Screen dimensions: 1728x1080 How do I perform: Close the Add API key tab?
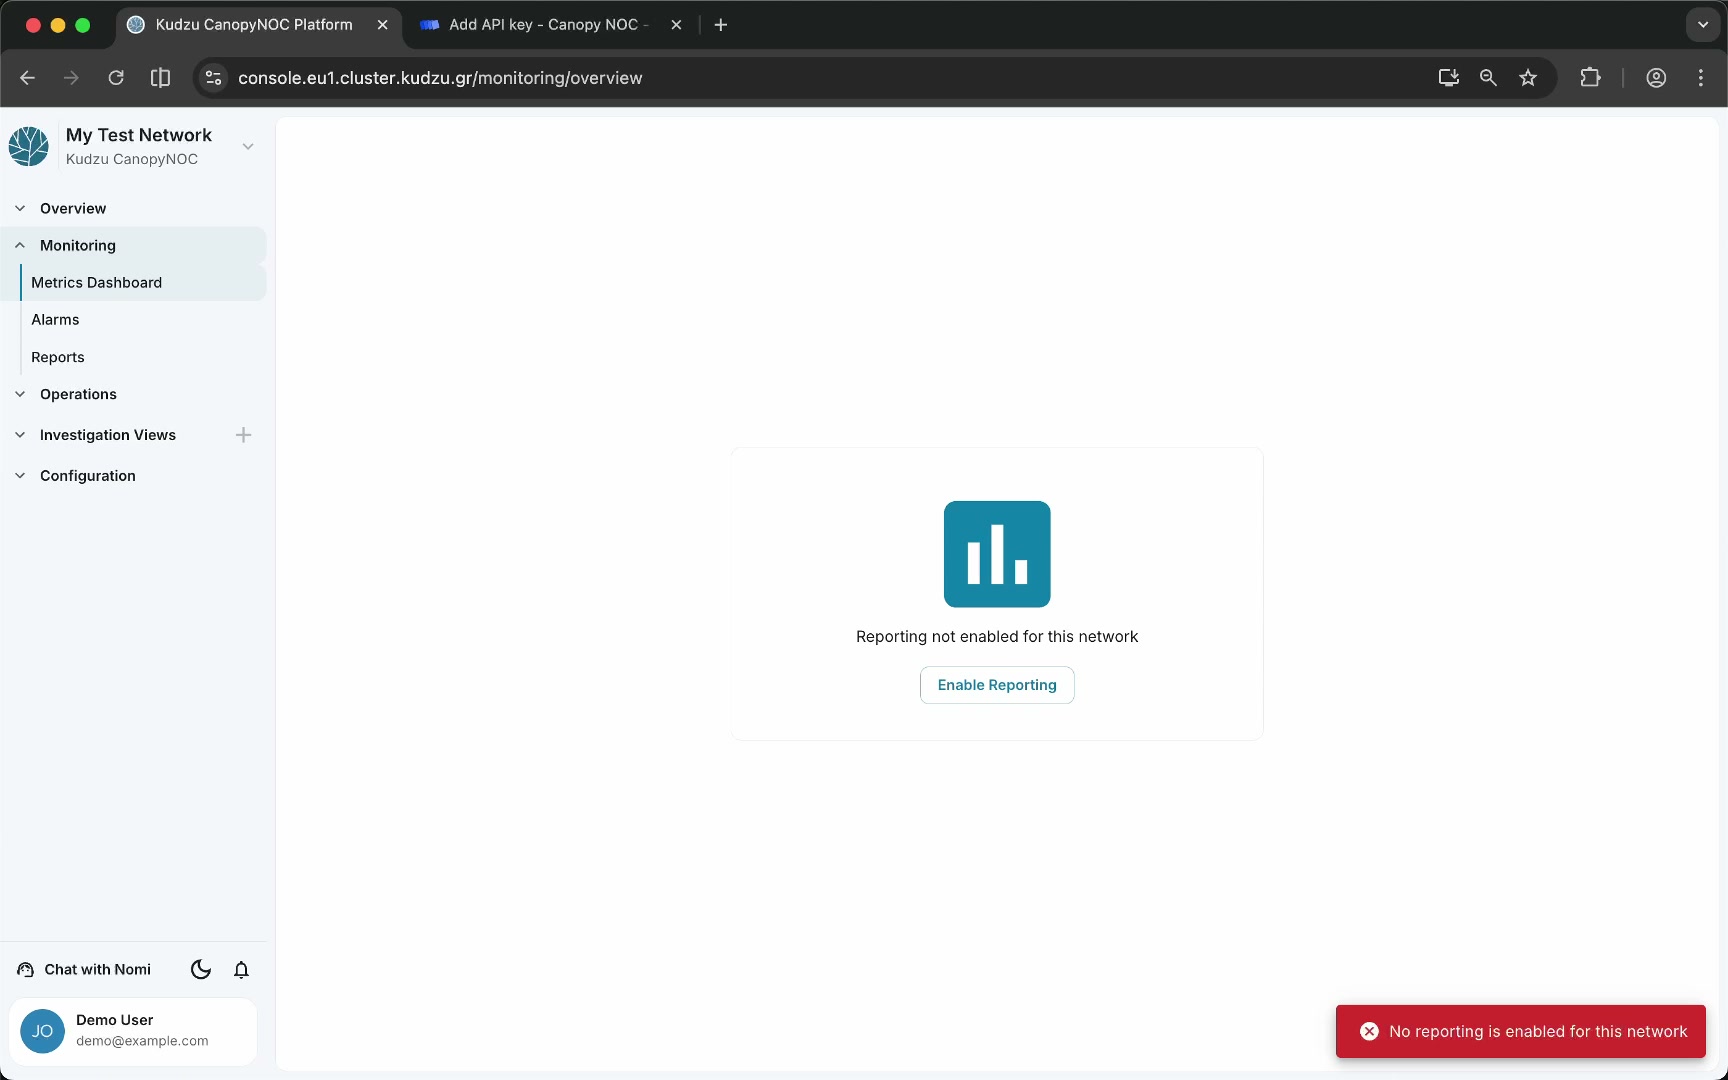(x=676, y=25)
